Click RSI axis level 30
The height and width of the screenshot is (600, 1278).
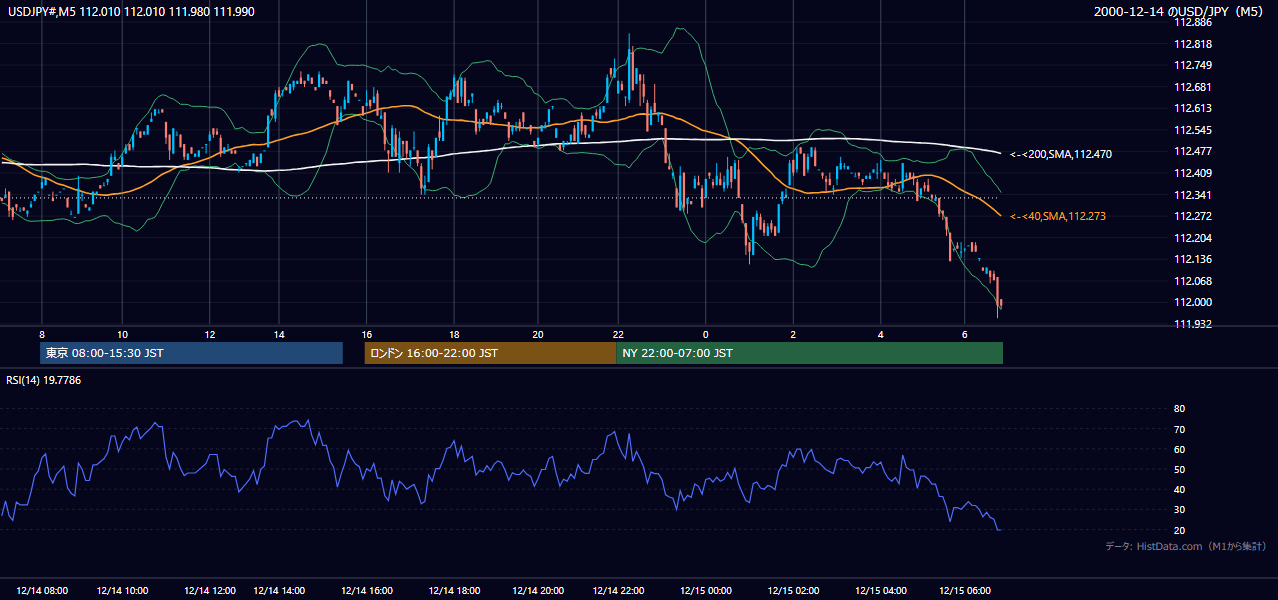(1179, 509)
